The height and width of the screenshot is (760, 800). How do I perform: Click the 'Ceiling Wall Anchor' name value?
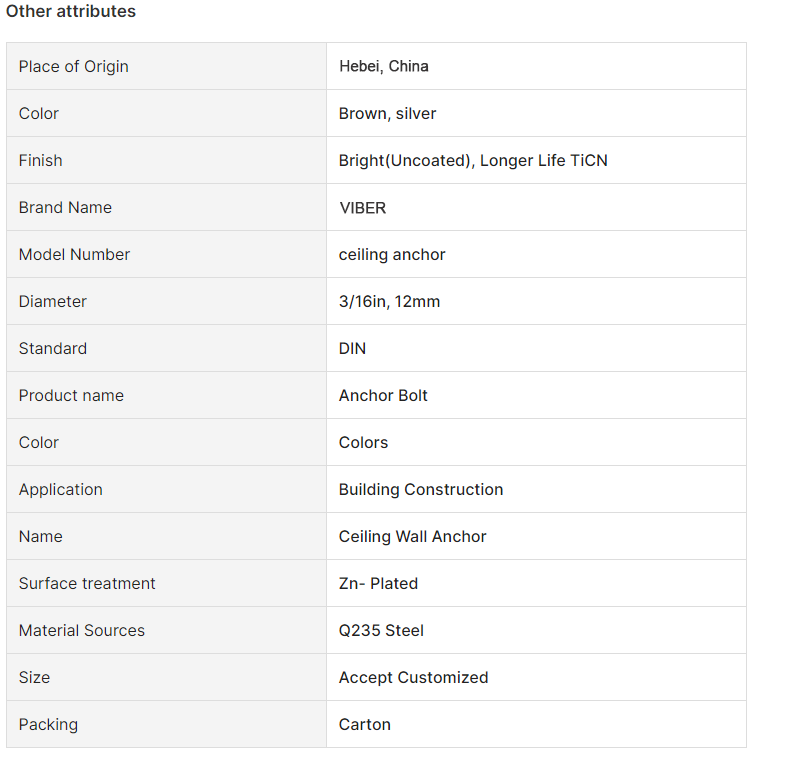coord(412,537)
